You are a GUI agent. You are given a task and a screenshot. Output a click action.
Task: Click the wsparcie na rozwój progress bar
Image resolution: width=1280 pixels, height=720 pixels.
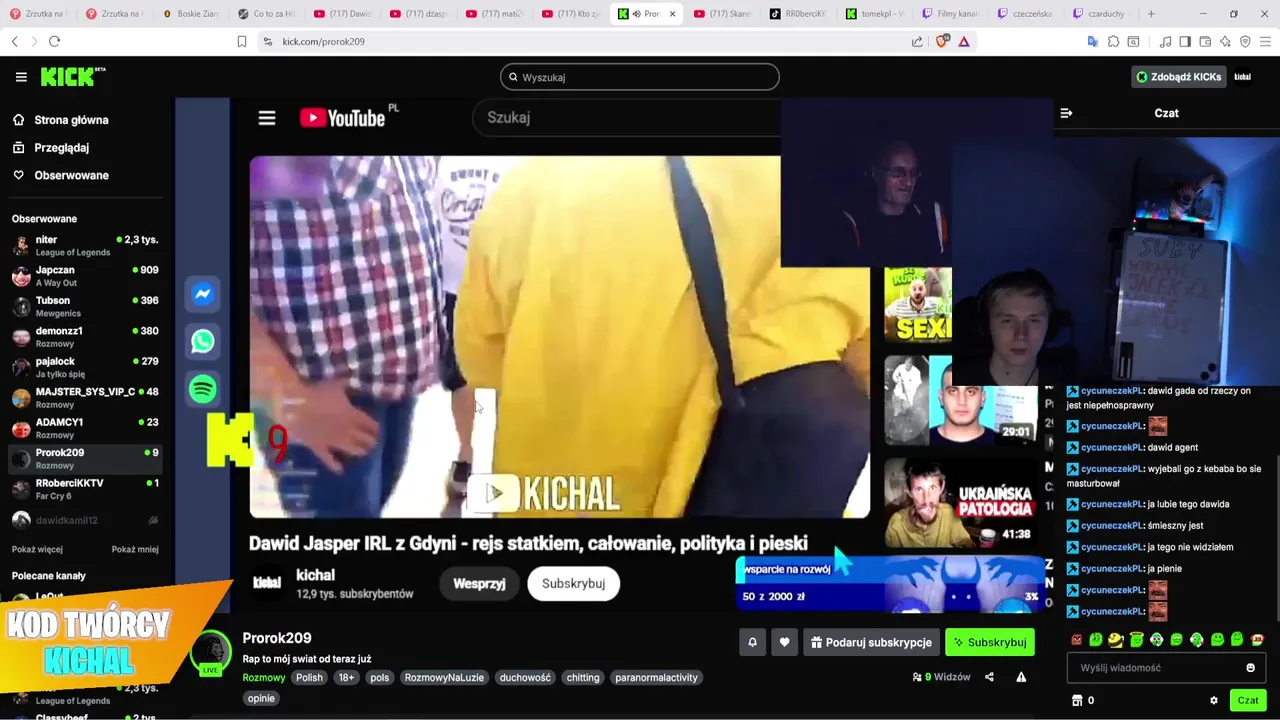click(x=890, y=584)
